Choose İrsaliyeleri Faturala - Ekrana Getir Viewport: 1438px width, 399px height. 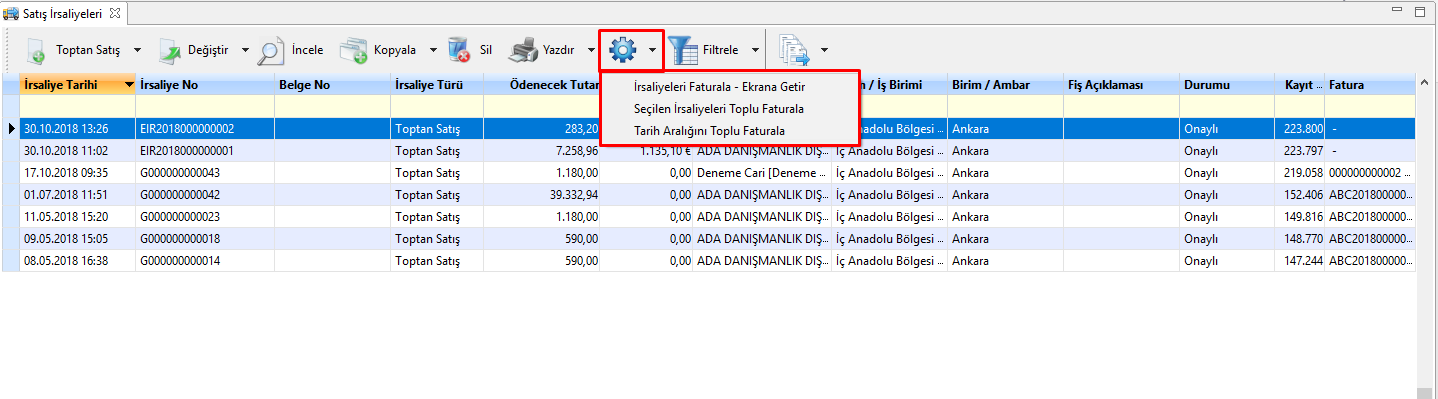[x=719, y=87]
